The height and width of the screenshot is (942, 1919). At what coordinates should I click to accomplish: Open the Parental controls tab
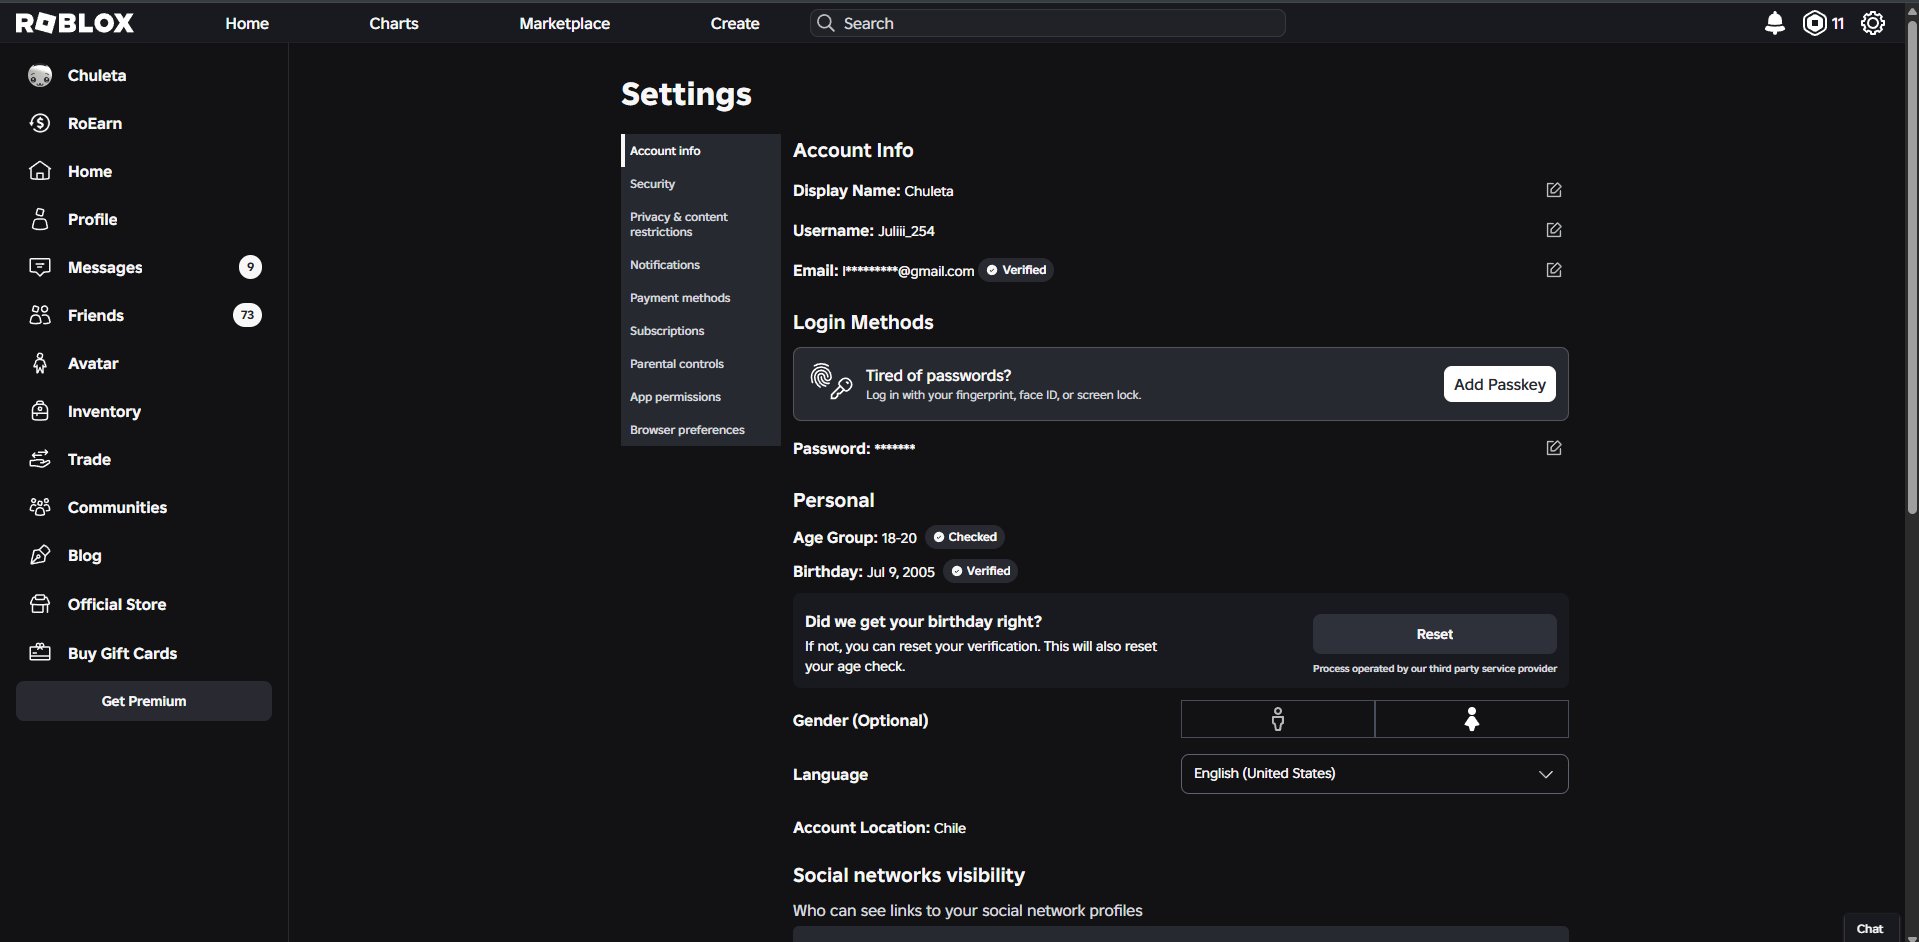[700, 364]
